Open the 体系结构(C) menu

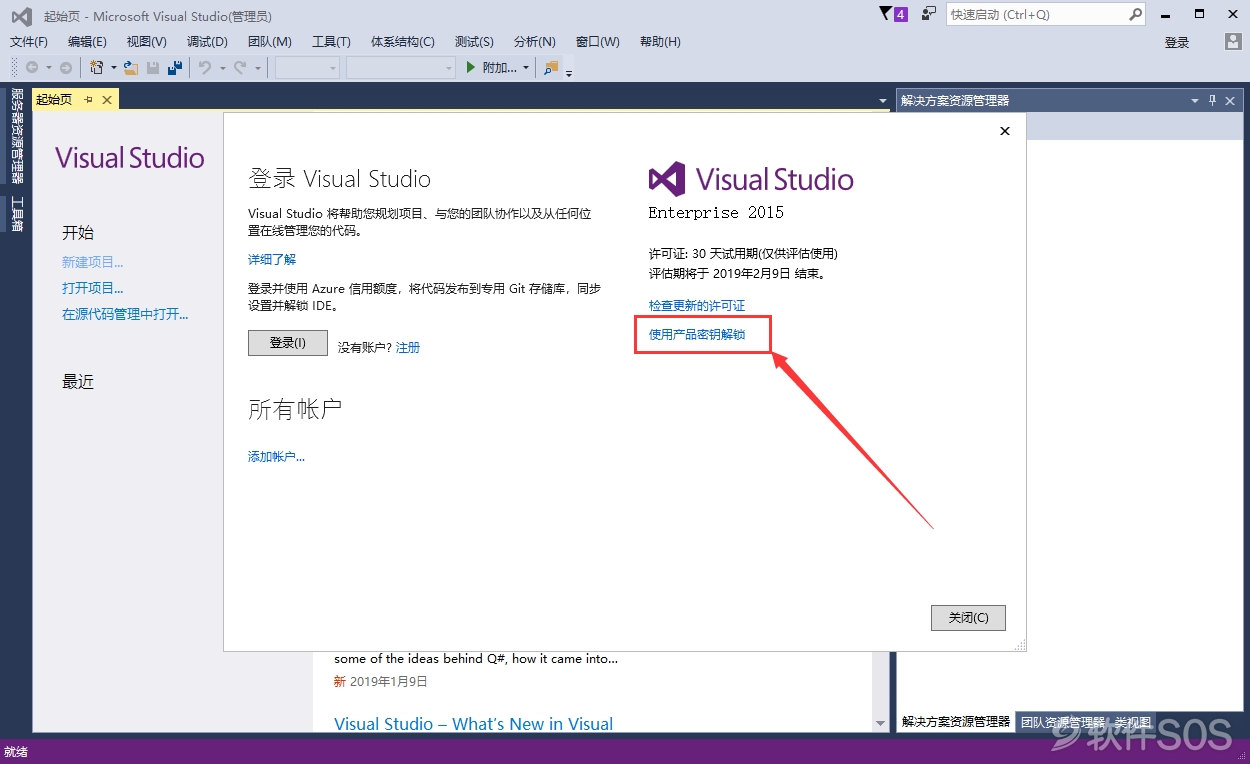tap(403, 42)
